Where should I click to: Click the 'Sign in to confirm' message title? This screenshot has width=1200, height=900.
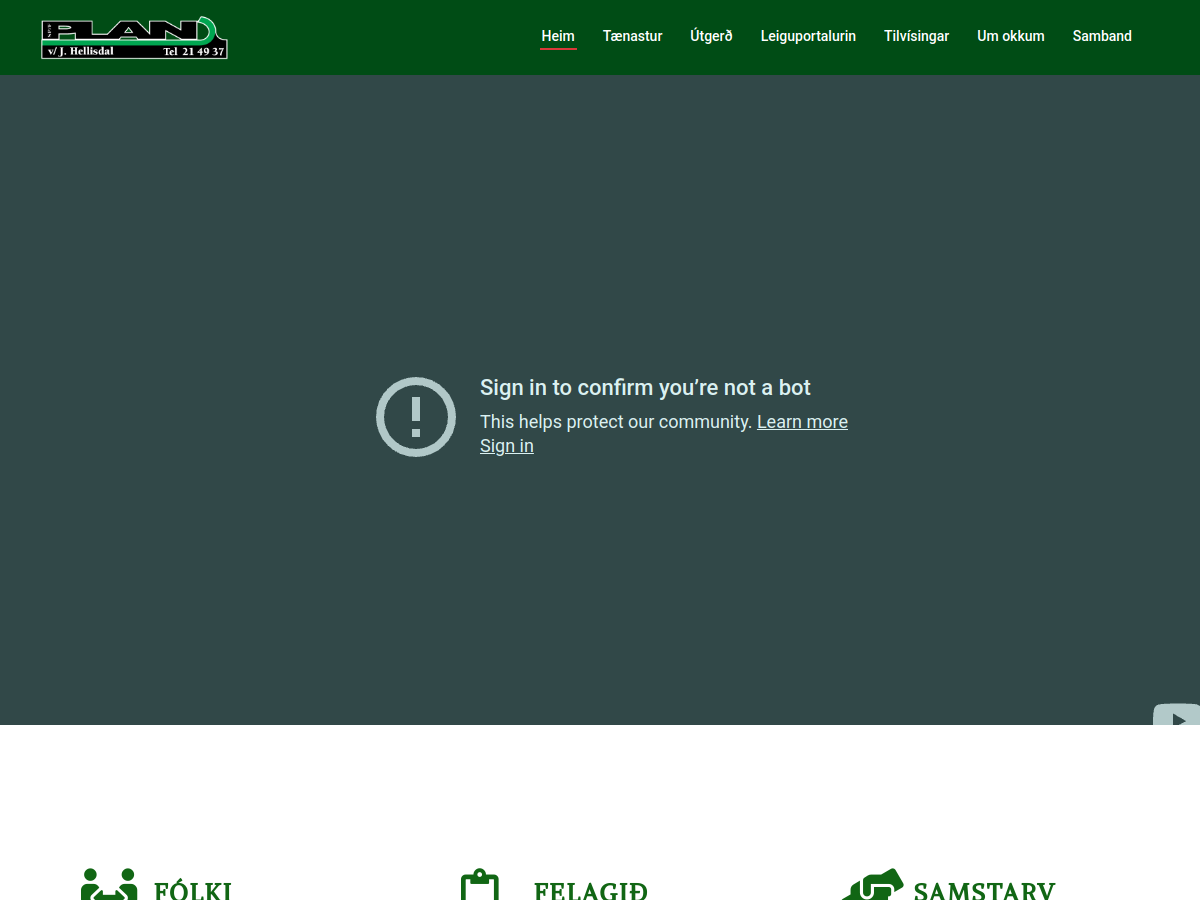pos(645,388)
